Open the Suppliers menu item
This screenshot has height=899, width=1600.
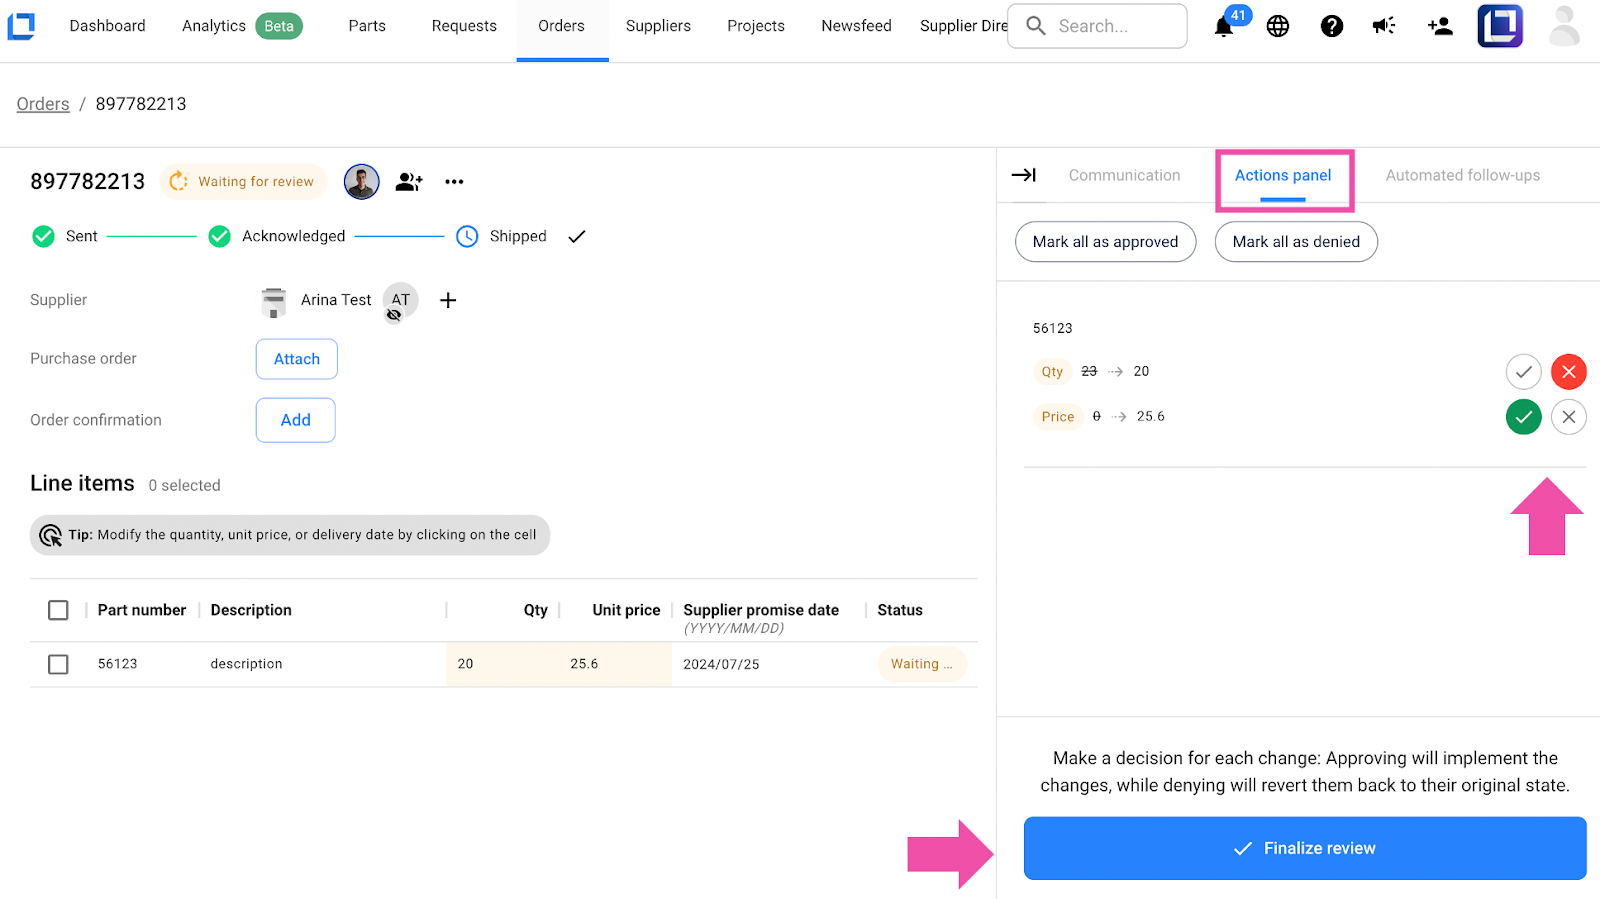tap(658, 26)
